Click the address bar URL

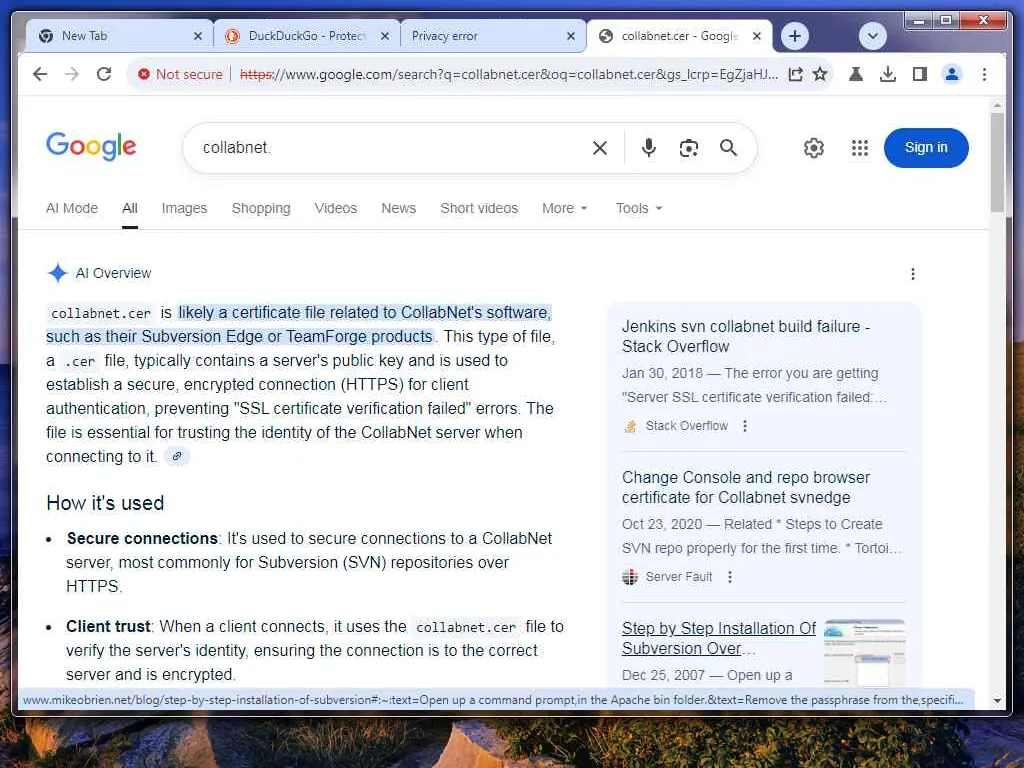[509, 74]
